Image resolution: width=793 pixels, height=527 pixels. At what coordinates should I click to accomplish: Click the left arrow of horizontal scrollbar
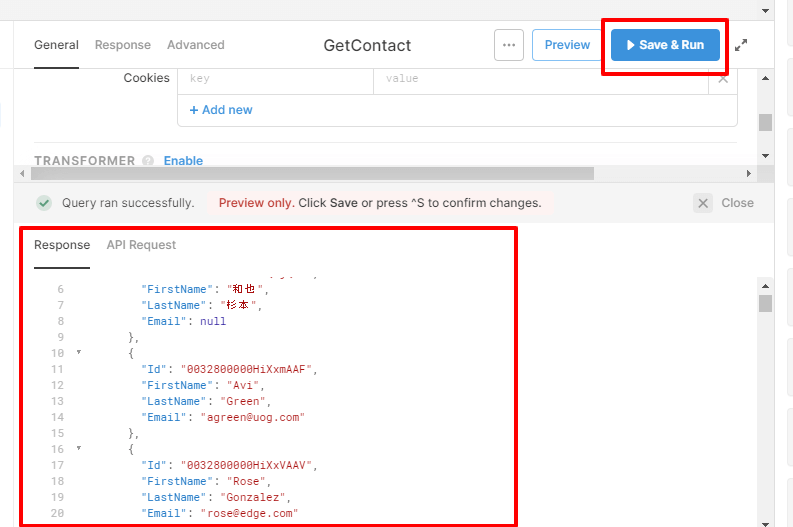[x=21, y=173]
